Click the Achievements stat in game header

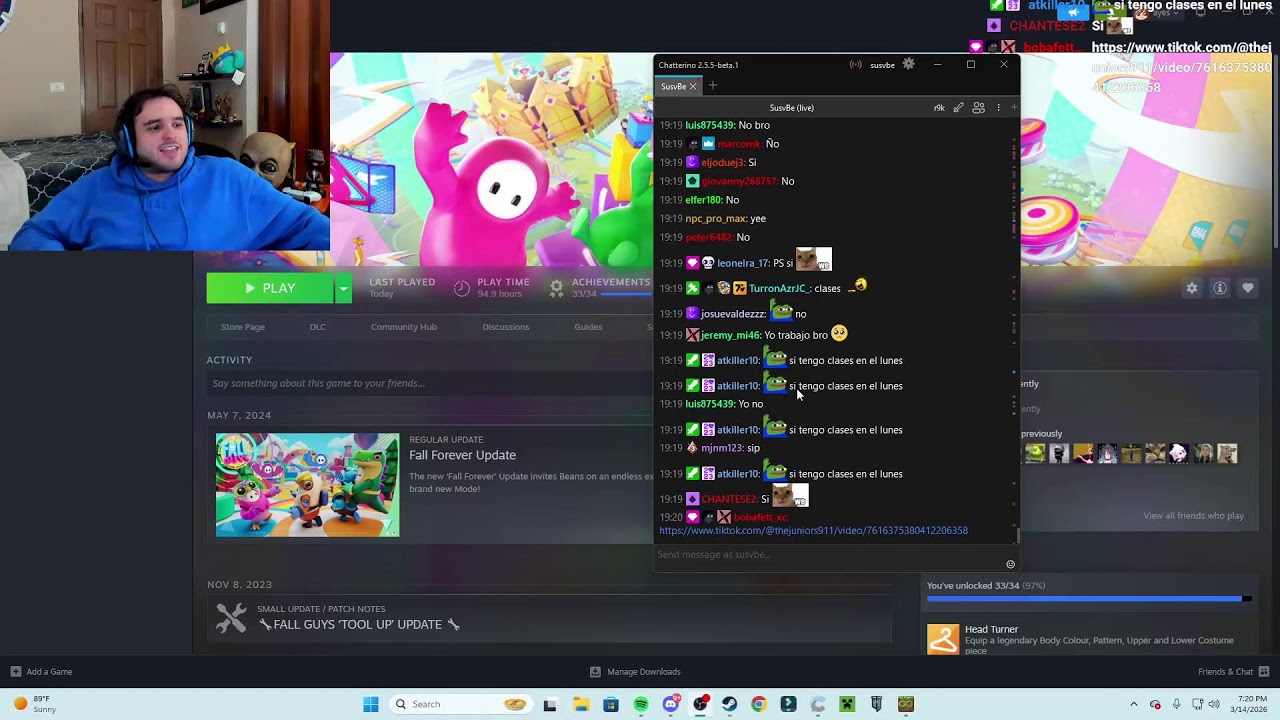(x=600, y=288)
